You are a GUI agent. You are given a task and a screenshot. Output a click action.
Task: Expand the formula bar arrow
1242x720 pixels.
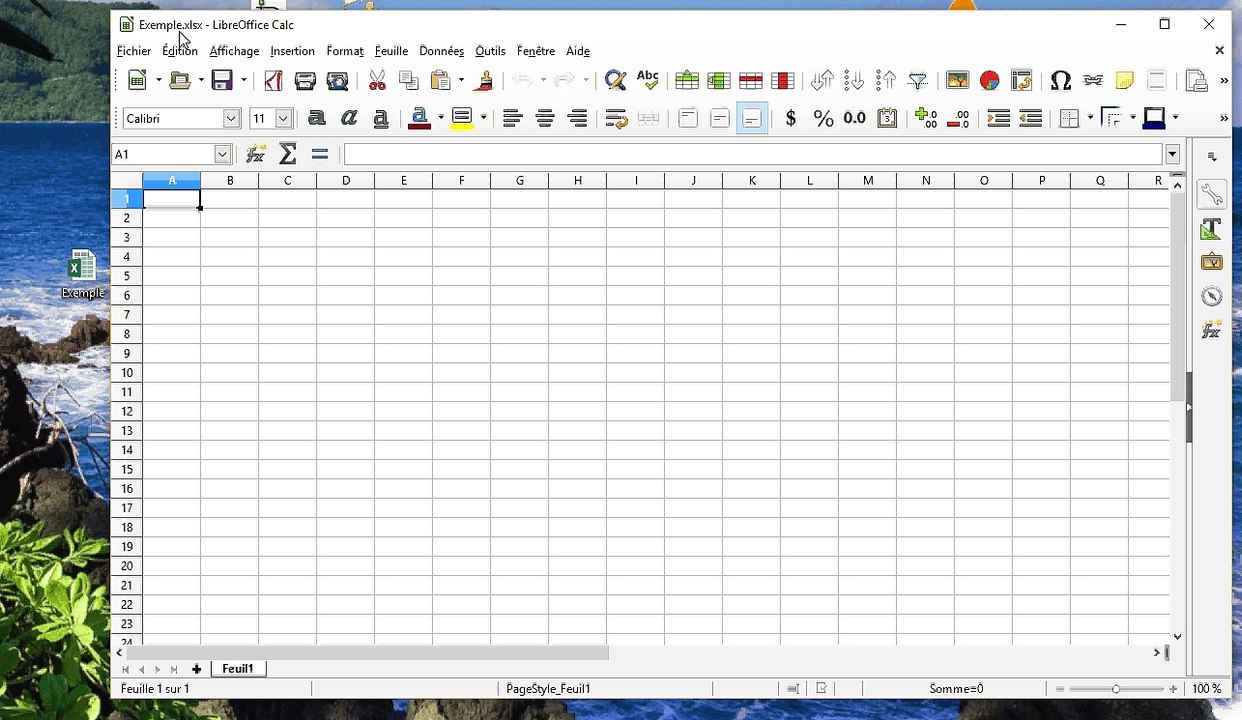point(1172,154)
